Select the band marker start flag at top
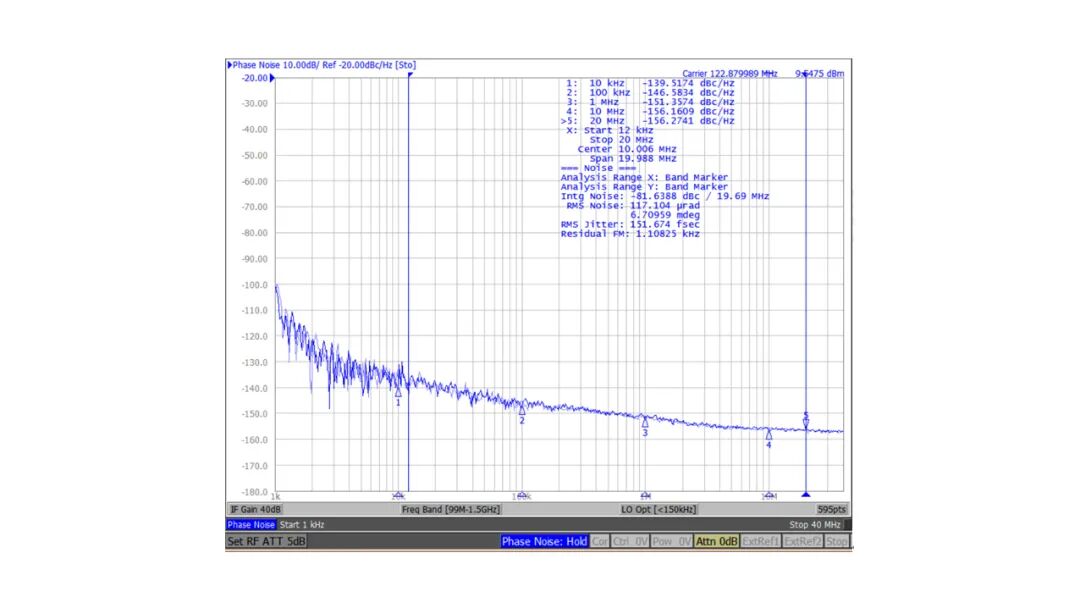The width and height of the screenshot is (1080, 608). pyautogui.click(x=410, y=74)
